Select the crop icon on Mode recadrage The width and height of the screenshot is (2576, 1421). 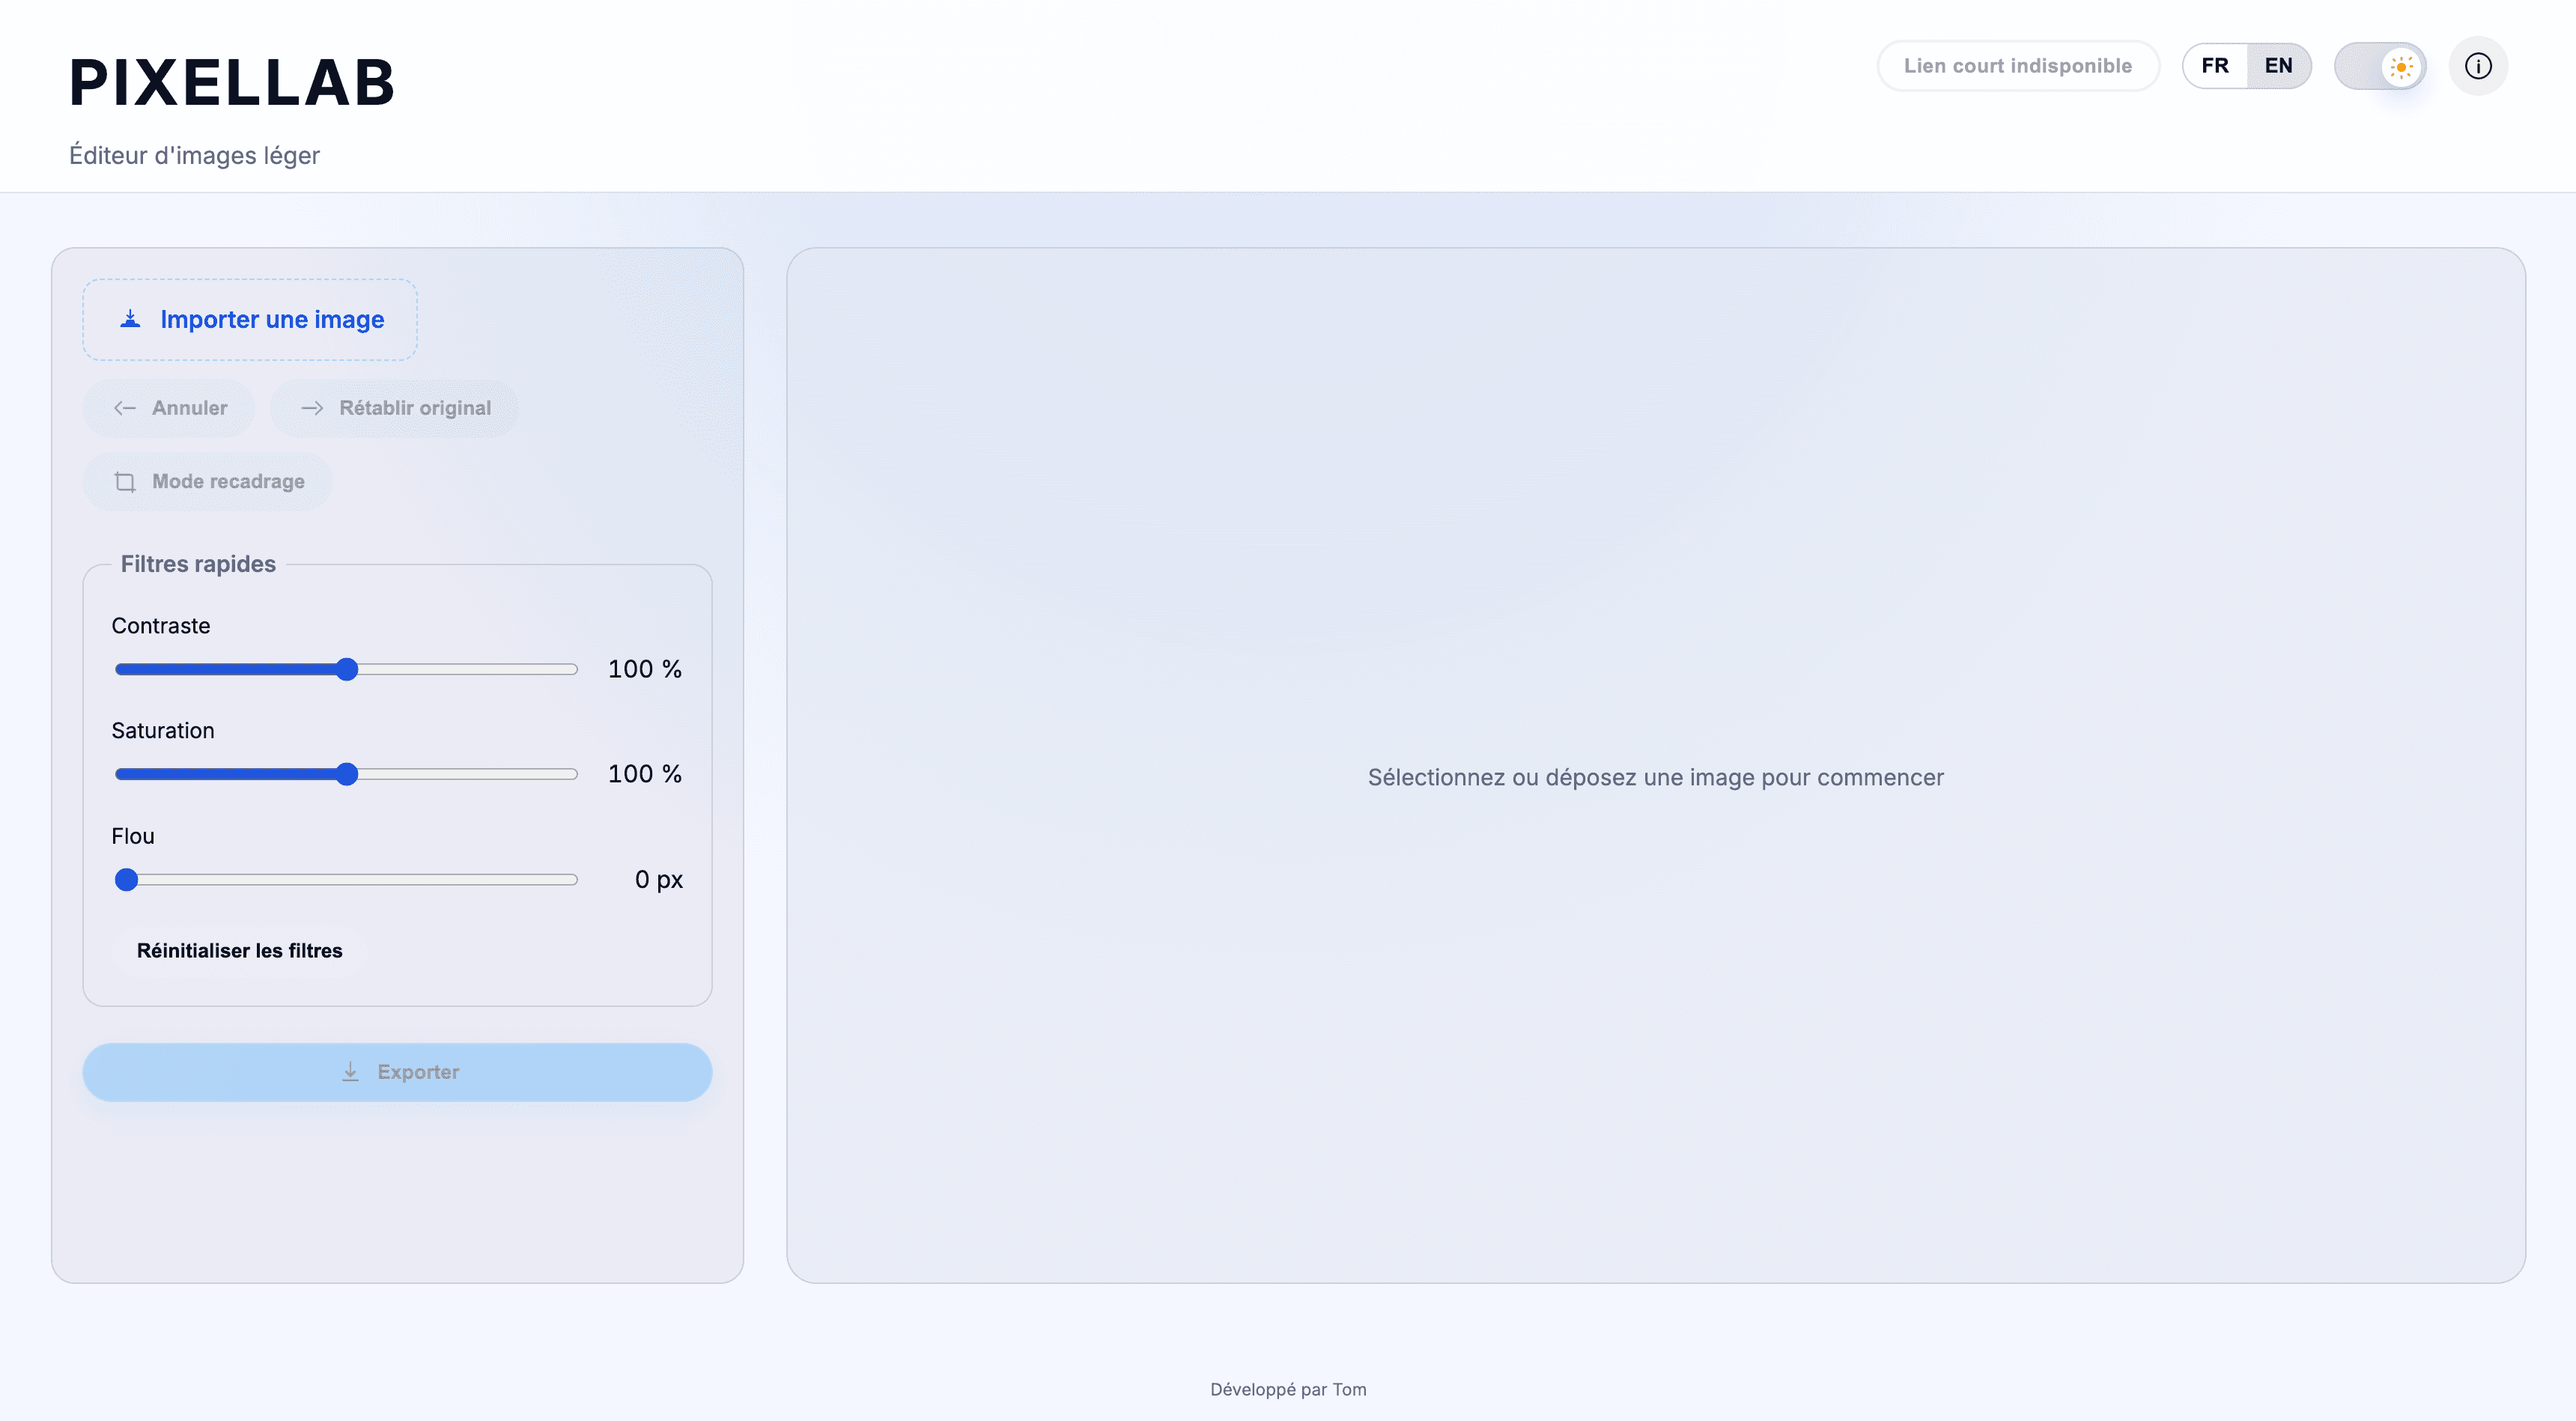pyautogui.click(x=126, y=481)
